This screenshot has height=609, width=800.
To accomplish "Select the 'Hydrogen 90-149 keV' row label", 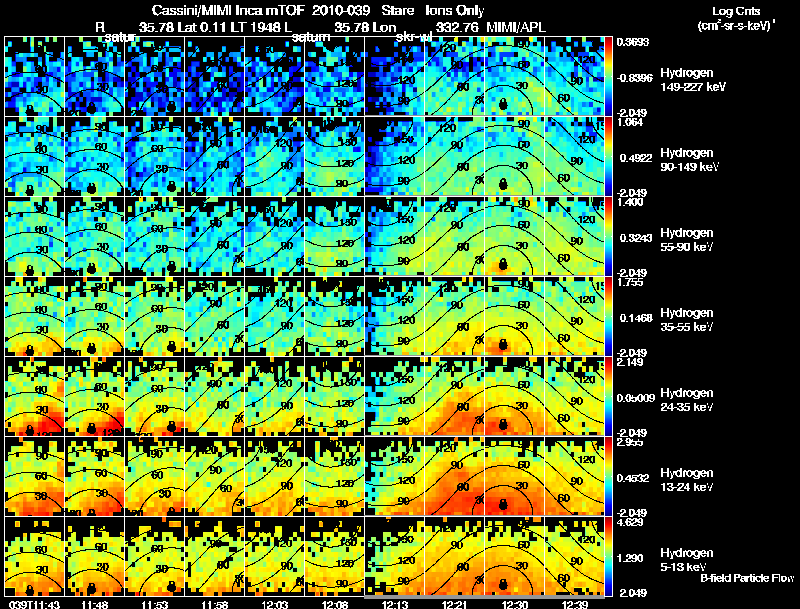I will 690,160.
